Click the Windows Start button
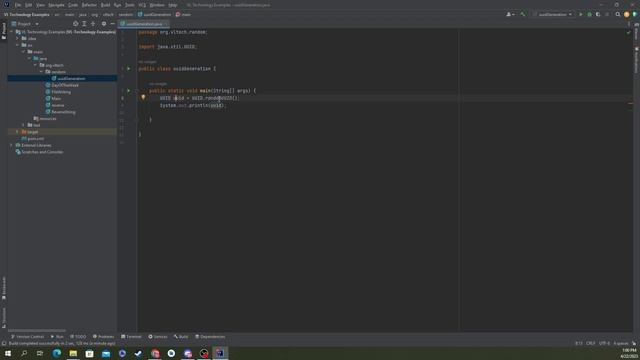 (8, 353)
